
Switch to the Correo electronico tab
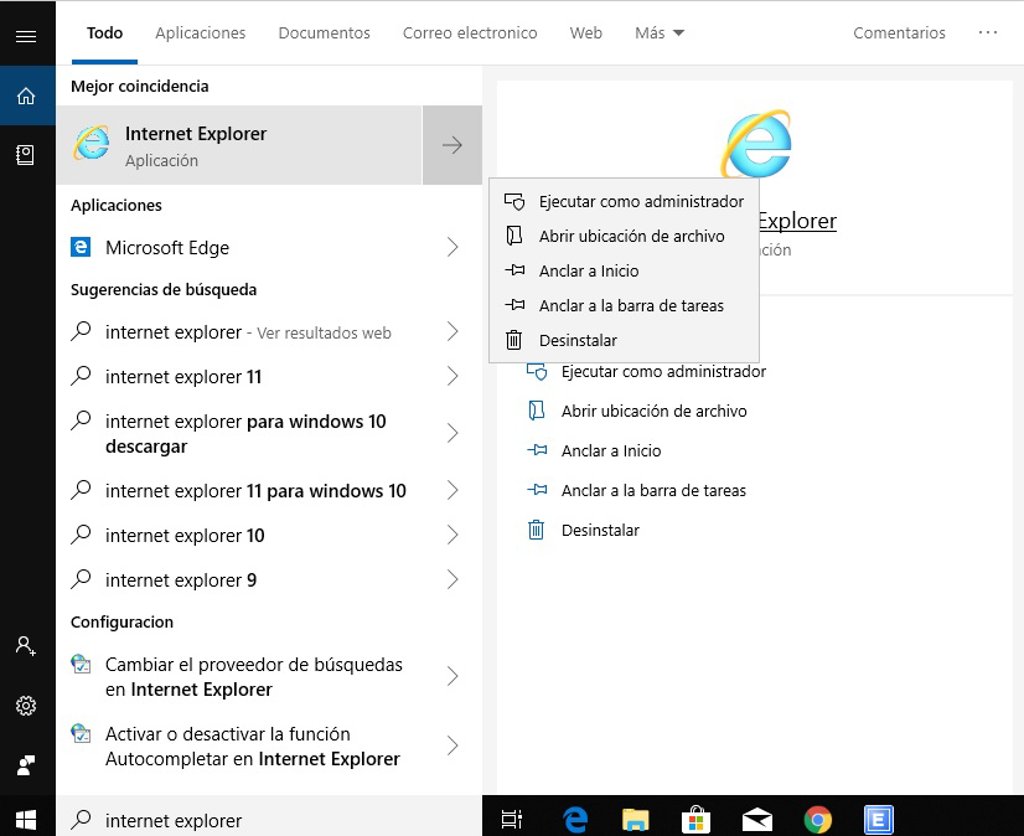pos(470,33)
